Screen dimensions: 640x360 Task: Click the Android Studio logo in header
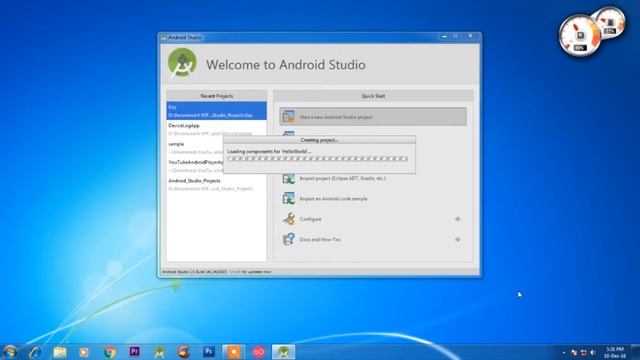pyautogui.click(x=182, y=62)
